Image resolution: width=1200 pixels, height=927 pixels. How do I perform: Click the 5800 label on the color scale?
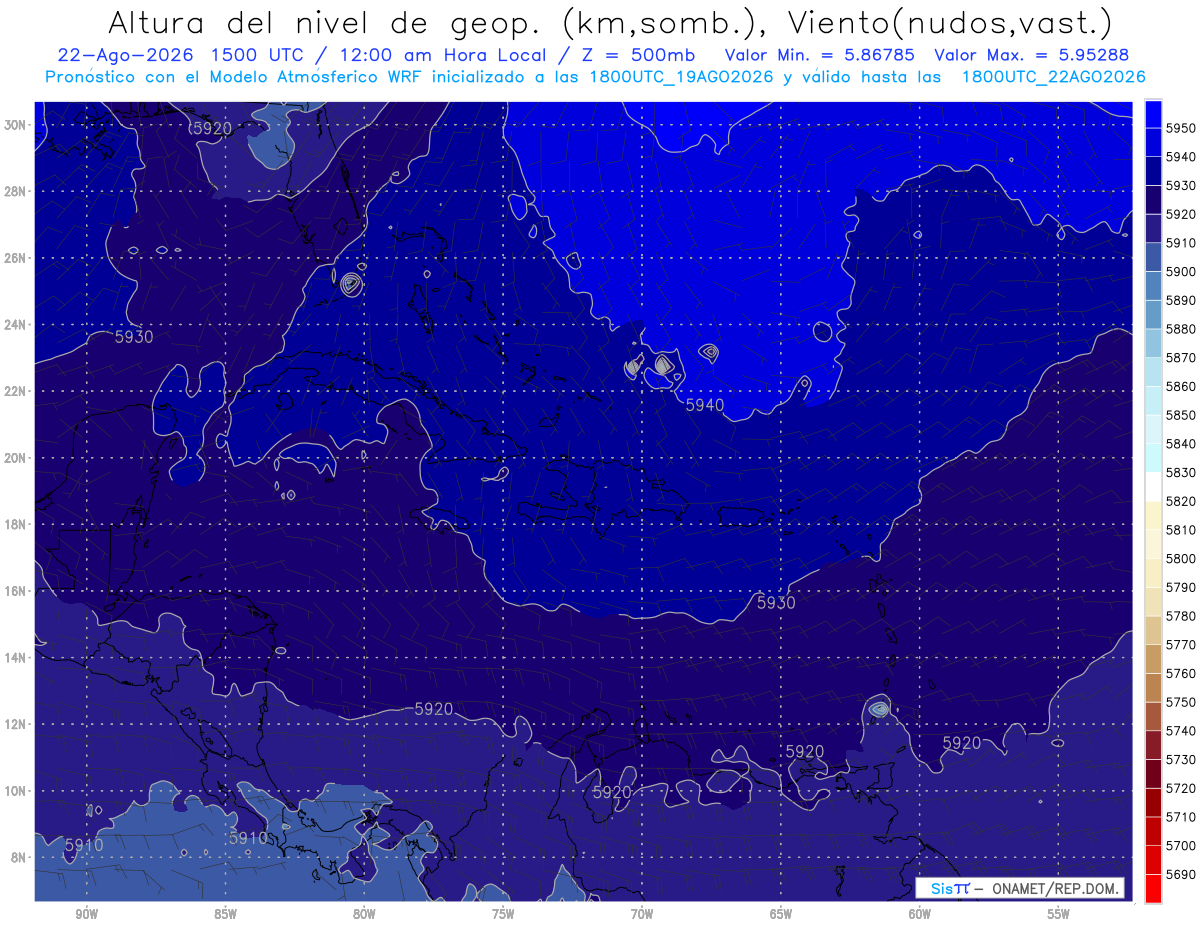click(x=1182, y=558)
